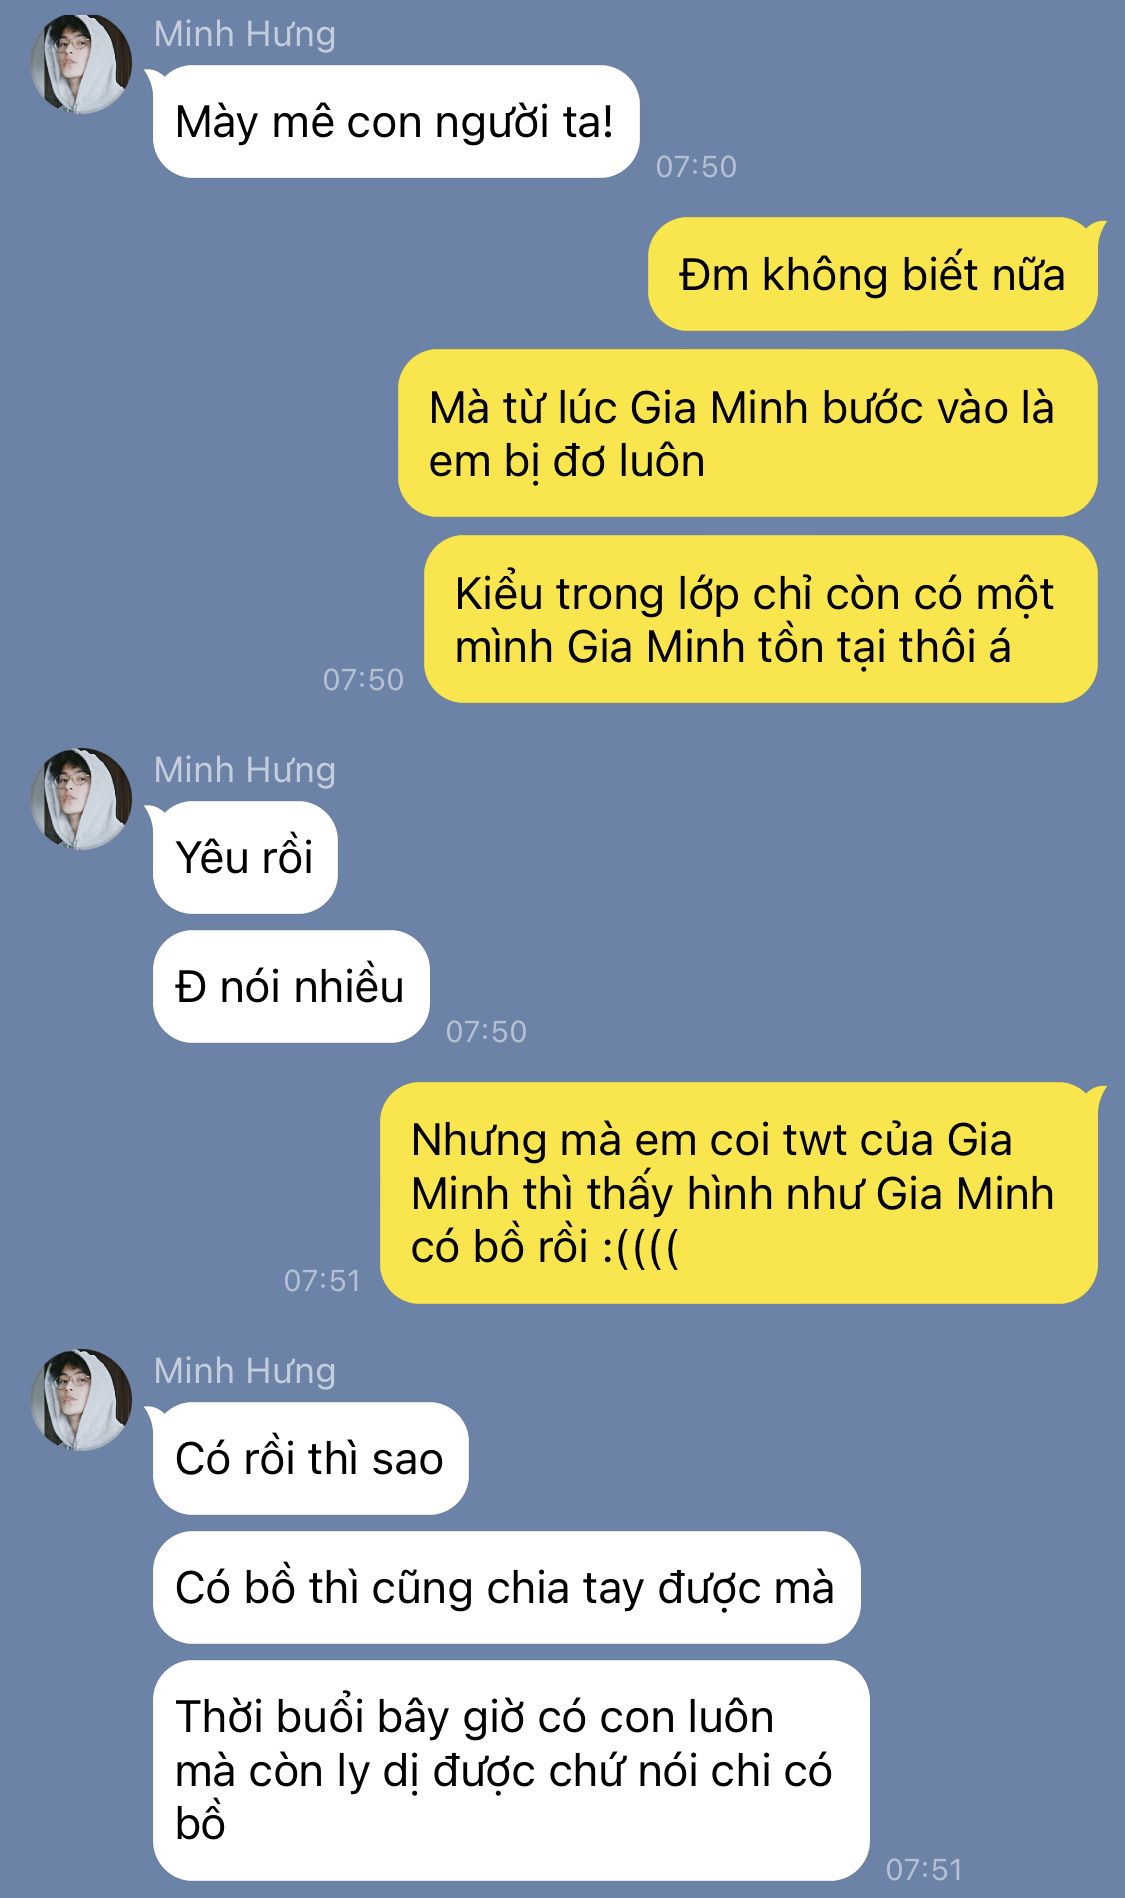The image size is (1125, 1898).
Task: Tap yellow message about Gia Minh's twt
Action: point(740,1193)
